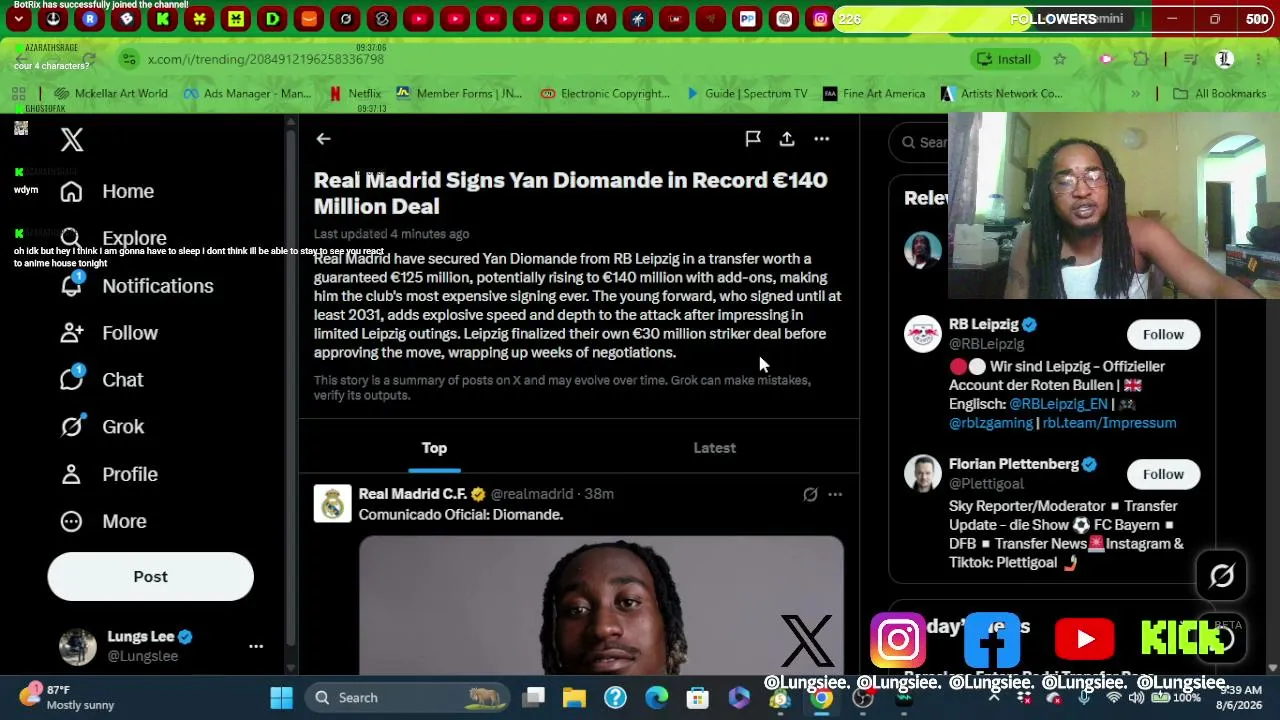Open Task View on the taskbar
The width and height of the screenshot is (1280, 720).
coord(534,698)
